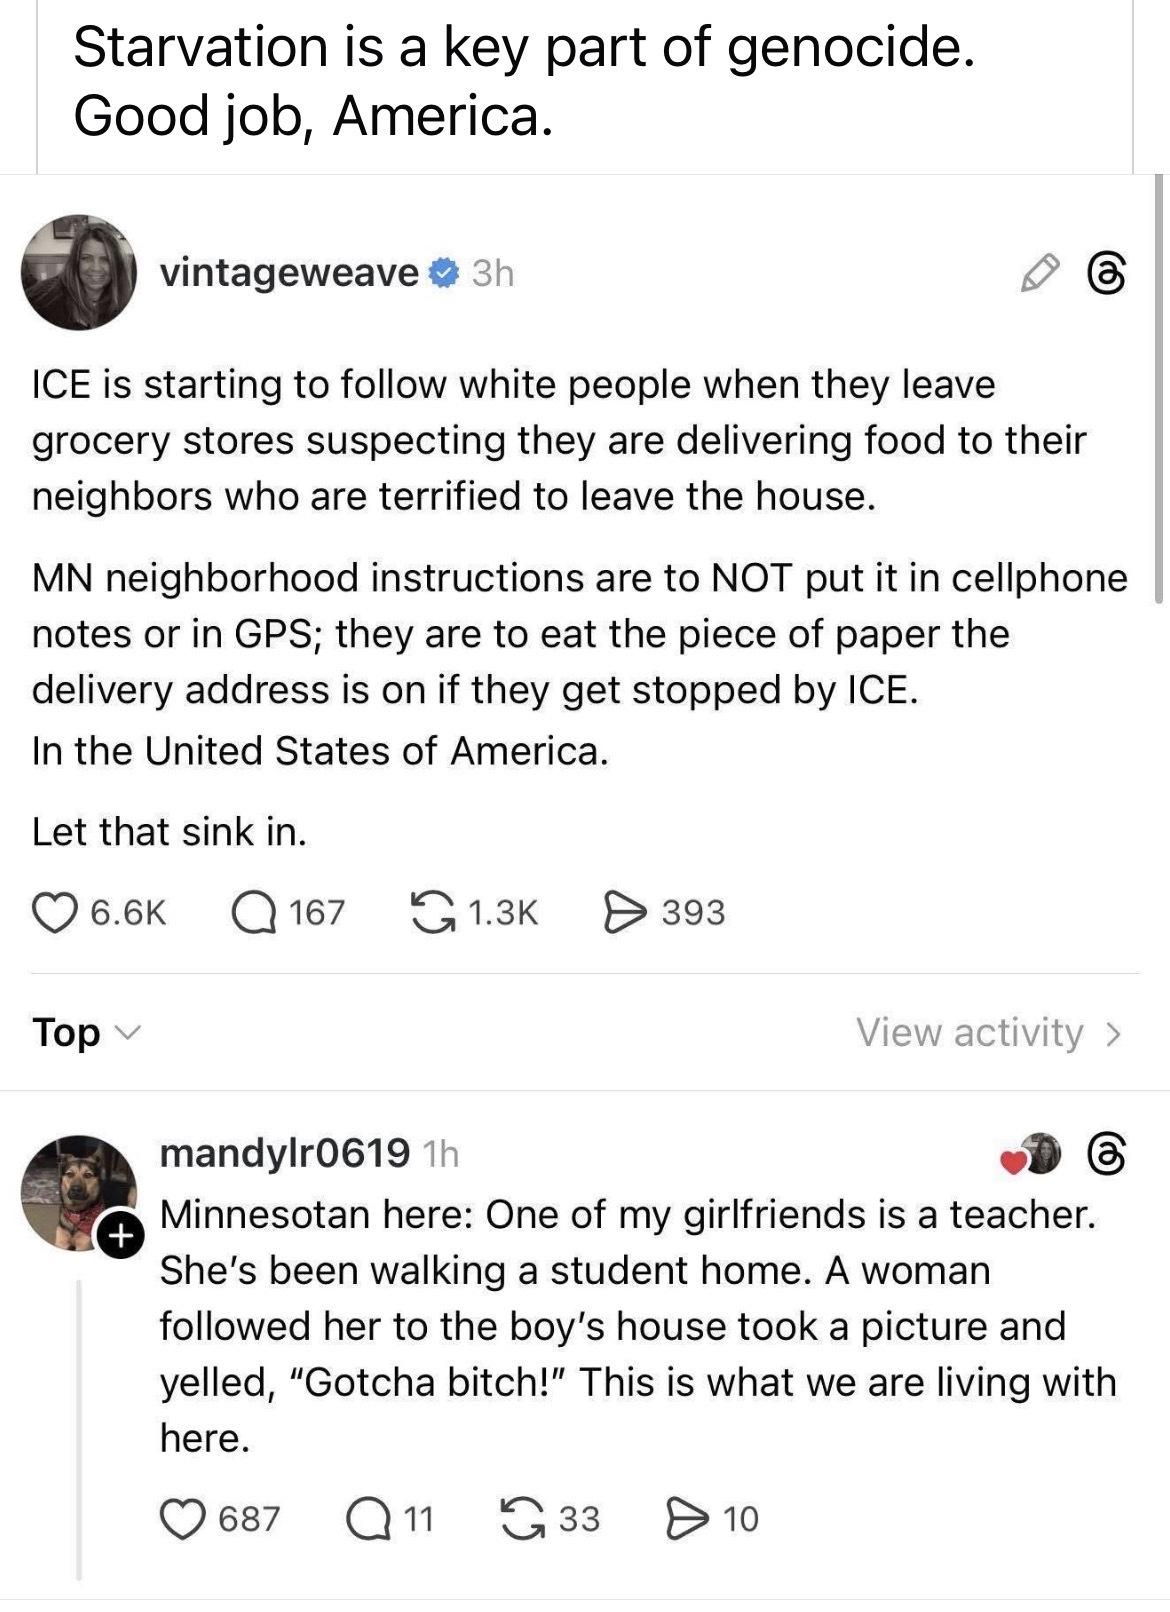Share vintageweave's post via send icon
The image size is (1170, 1612).
click(x=624, y=912)
